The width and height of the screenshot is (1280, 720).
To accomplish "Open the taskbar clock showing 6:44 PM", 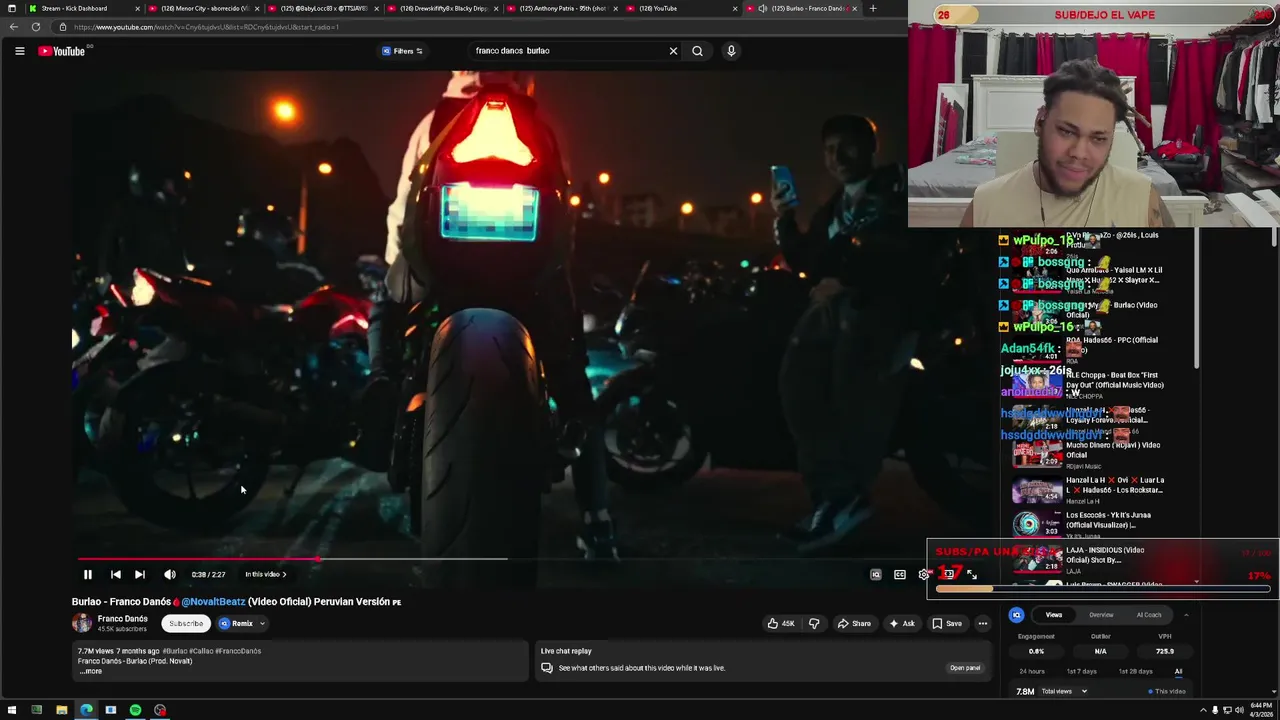I will [1259, 710].
